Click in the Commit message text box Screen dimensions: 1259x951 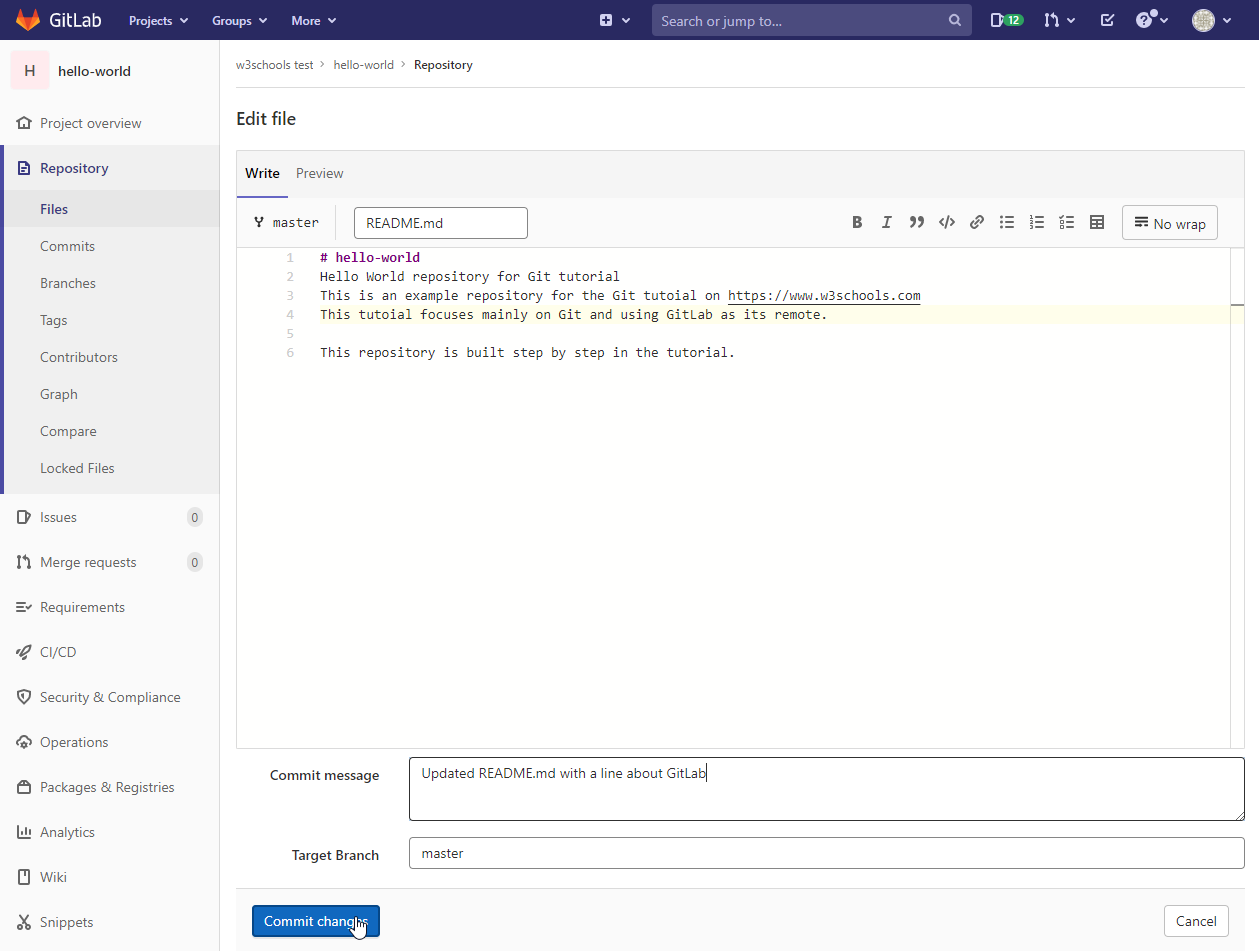tap(826, 789)
